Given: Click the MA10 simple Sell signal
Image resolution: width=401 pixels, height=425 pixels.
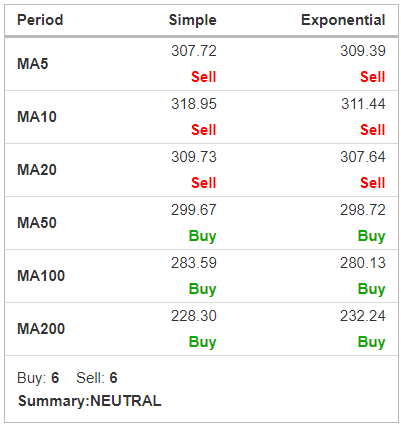Looking at the screenshot, I should click(204, 130).
